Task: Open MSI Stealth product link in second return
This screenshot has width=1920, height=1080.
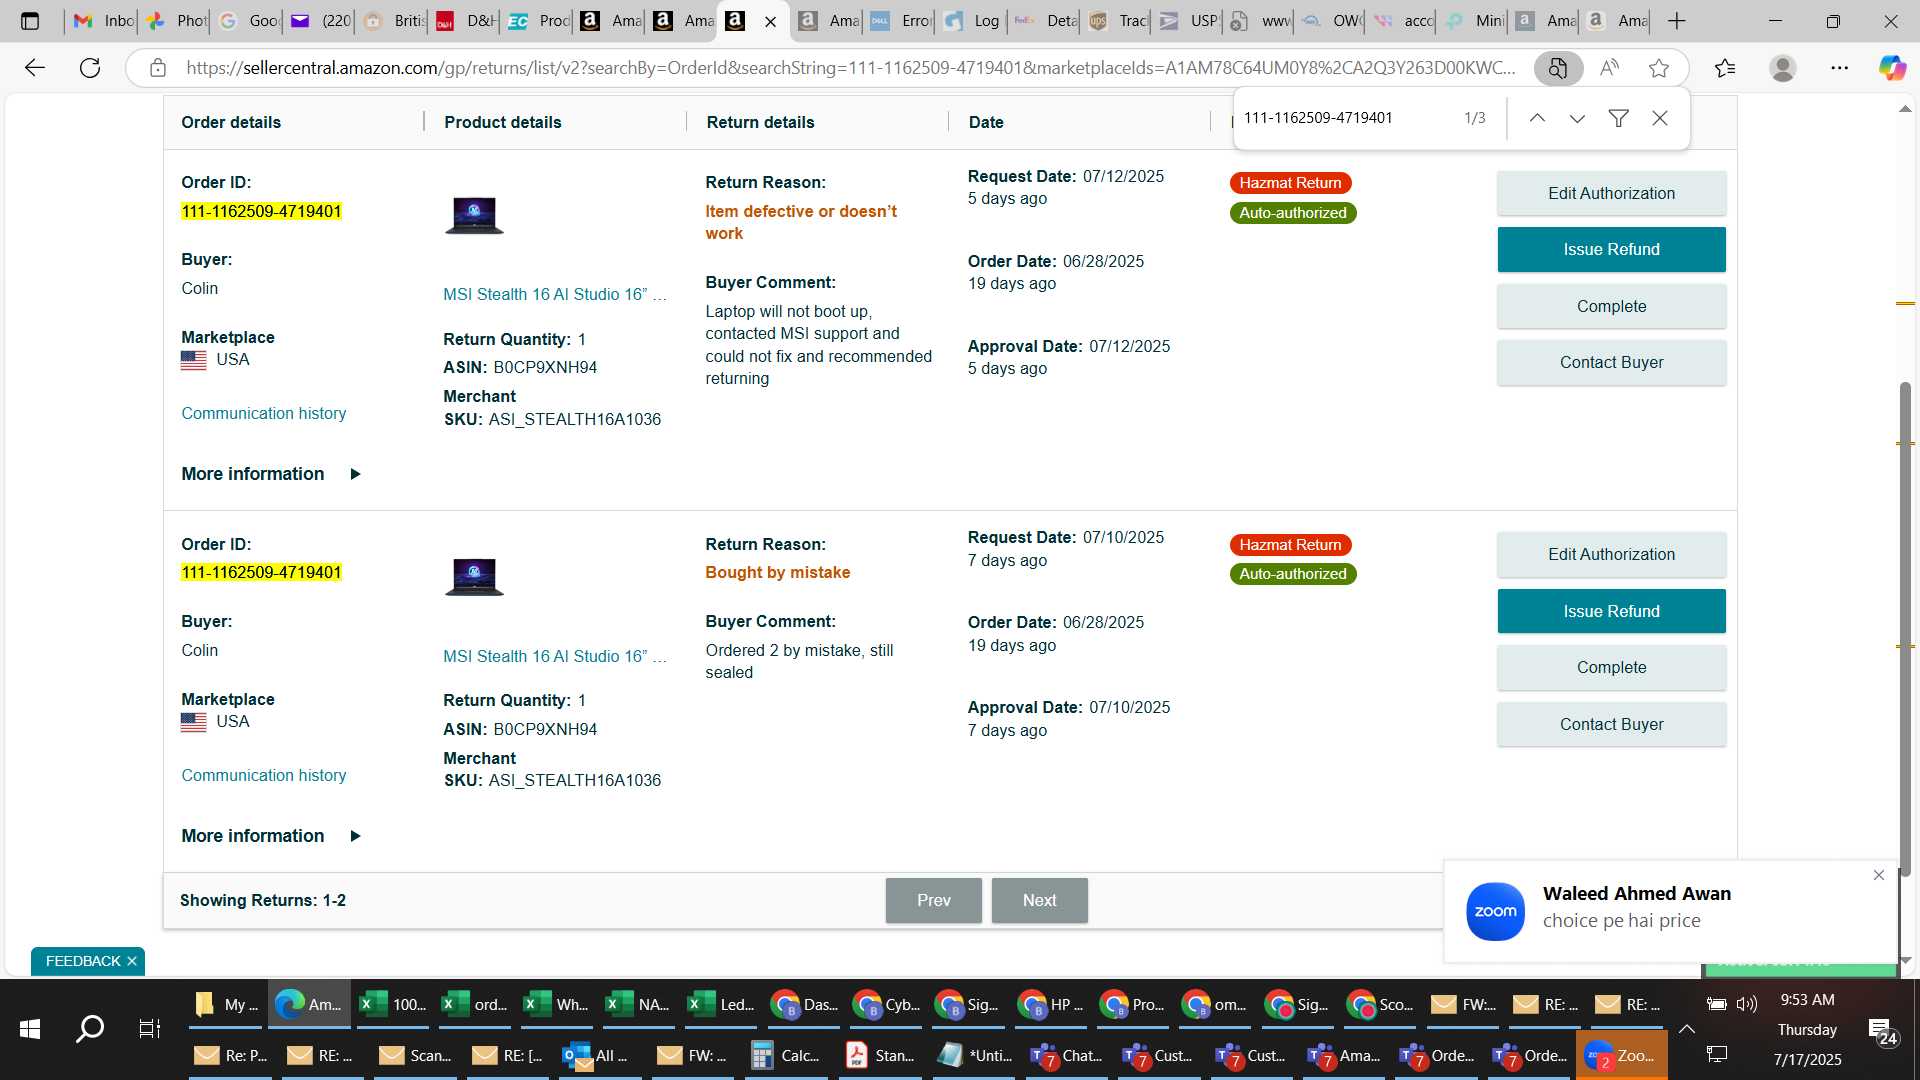Action: point(555,656)
